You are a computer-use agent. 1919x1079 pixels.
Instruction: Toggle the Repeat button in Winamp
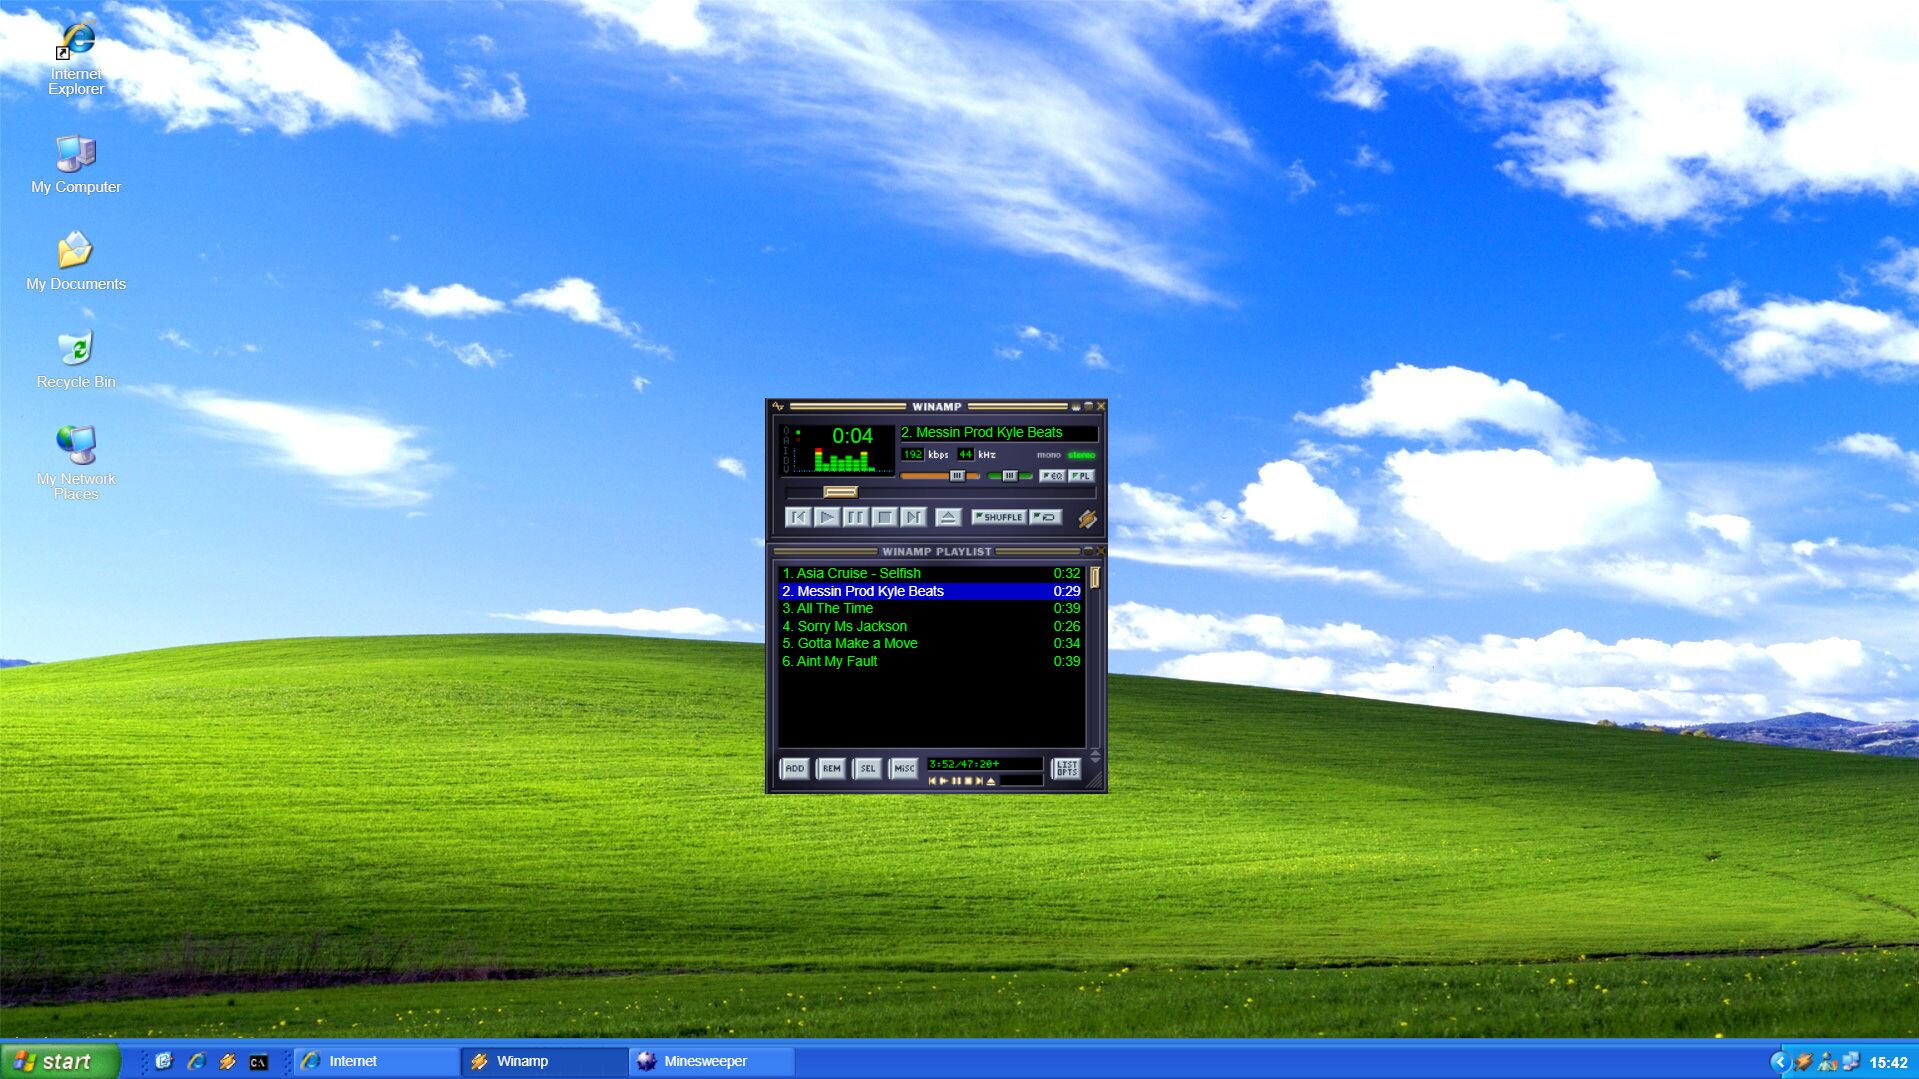click(x=1046, y=517)
